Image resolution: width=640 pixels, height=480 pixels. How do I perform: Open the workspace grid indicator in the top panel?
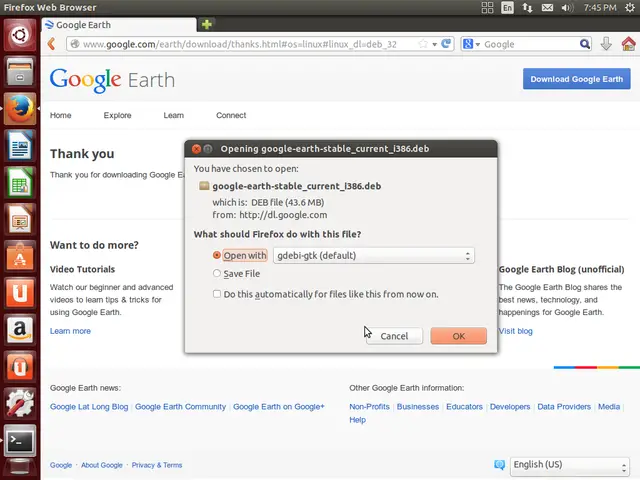pyautogui.click(x=487, y=7)
